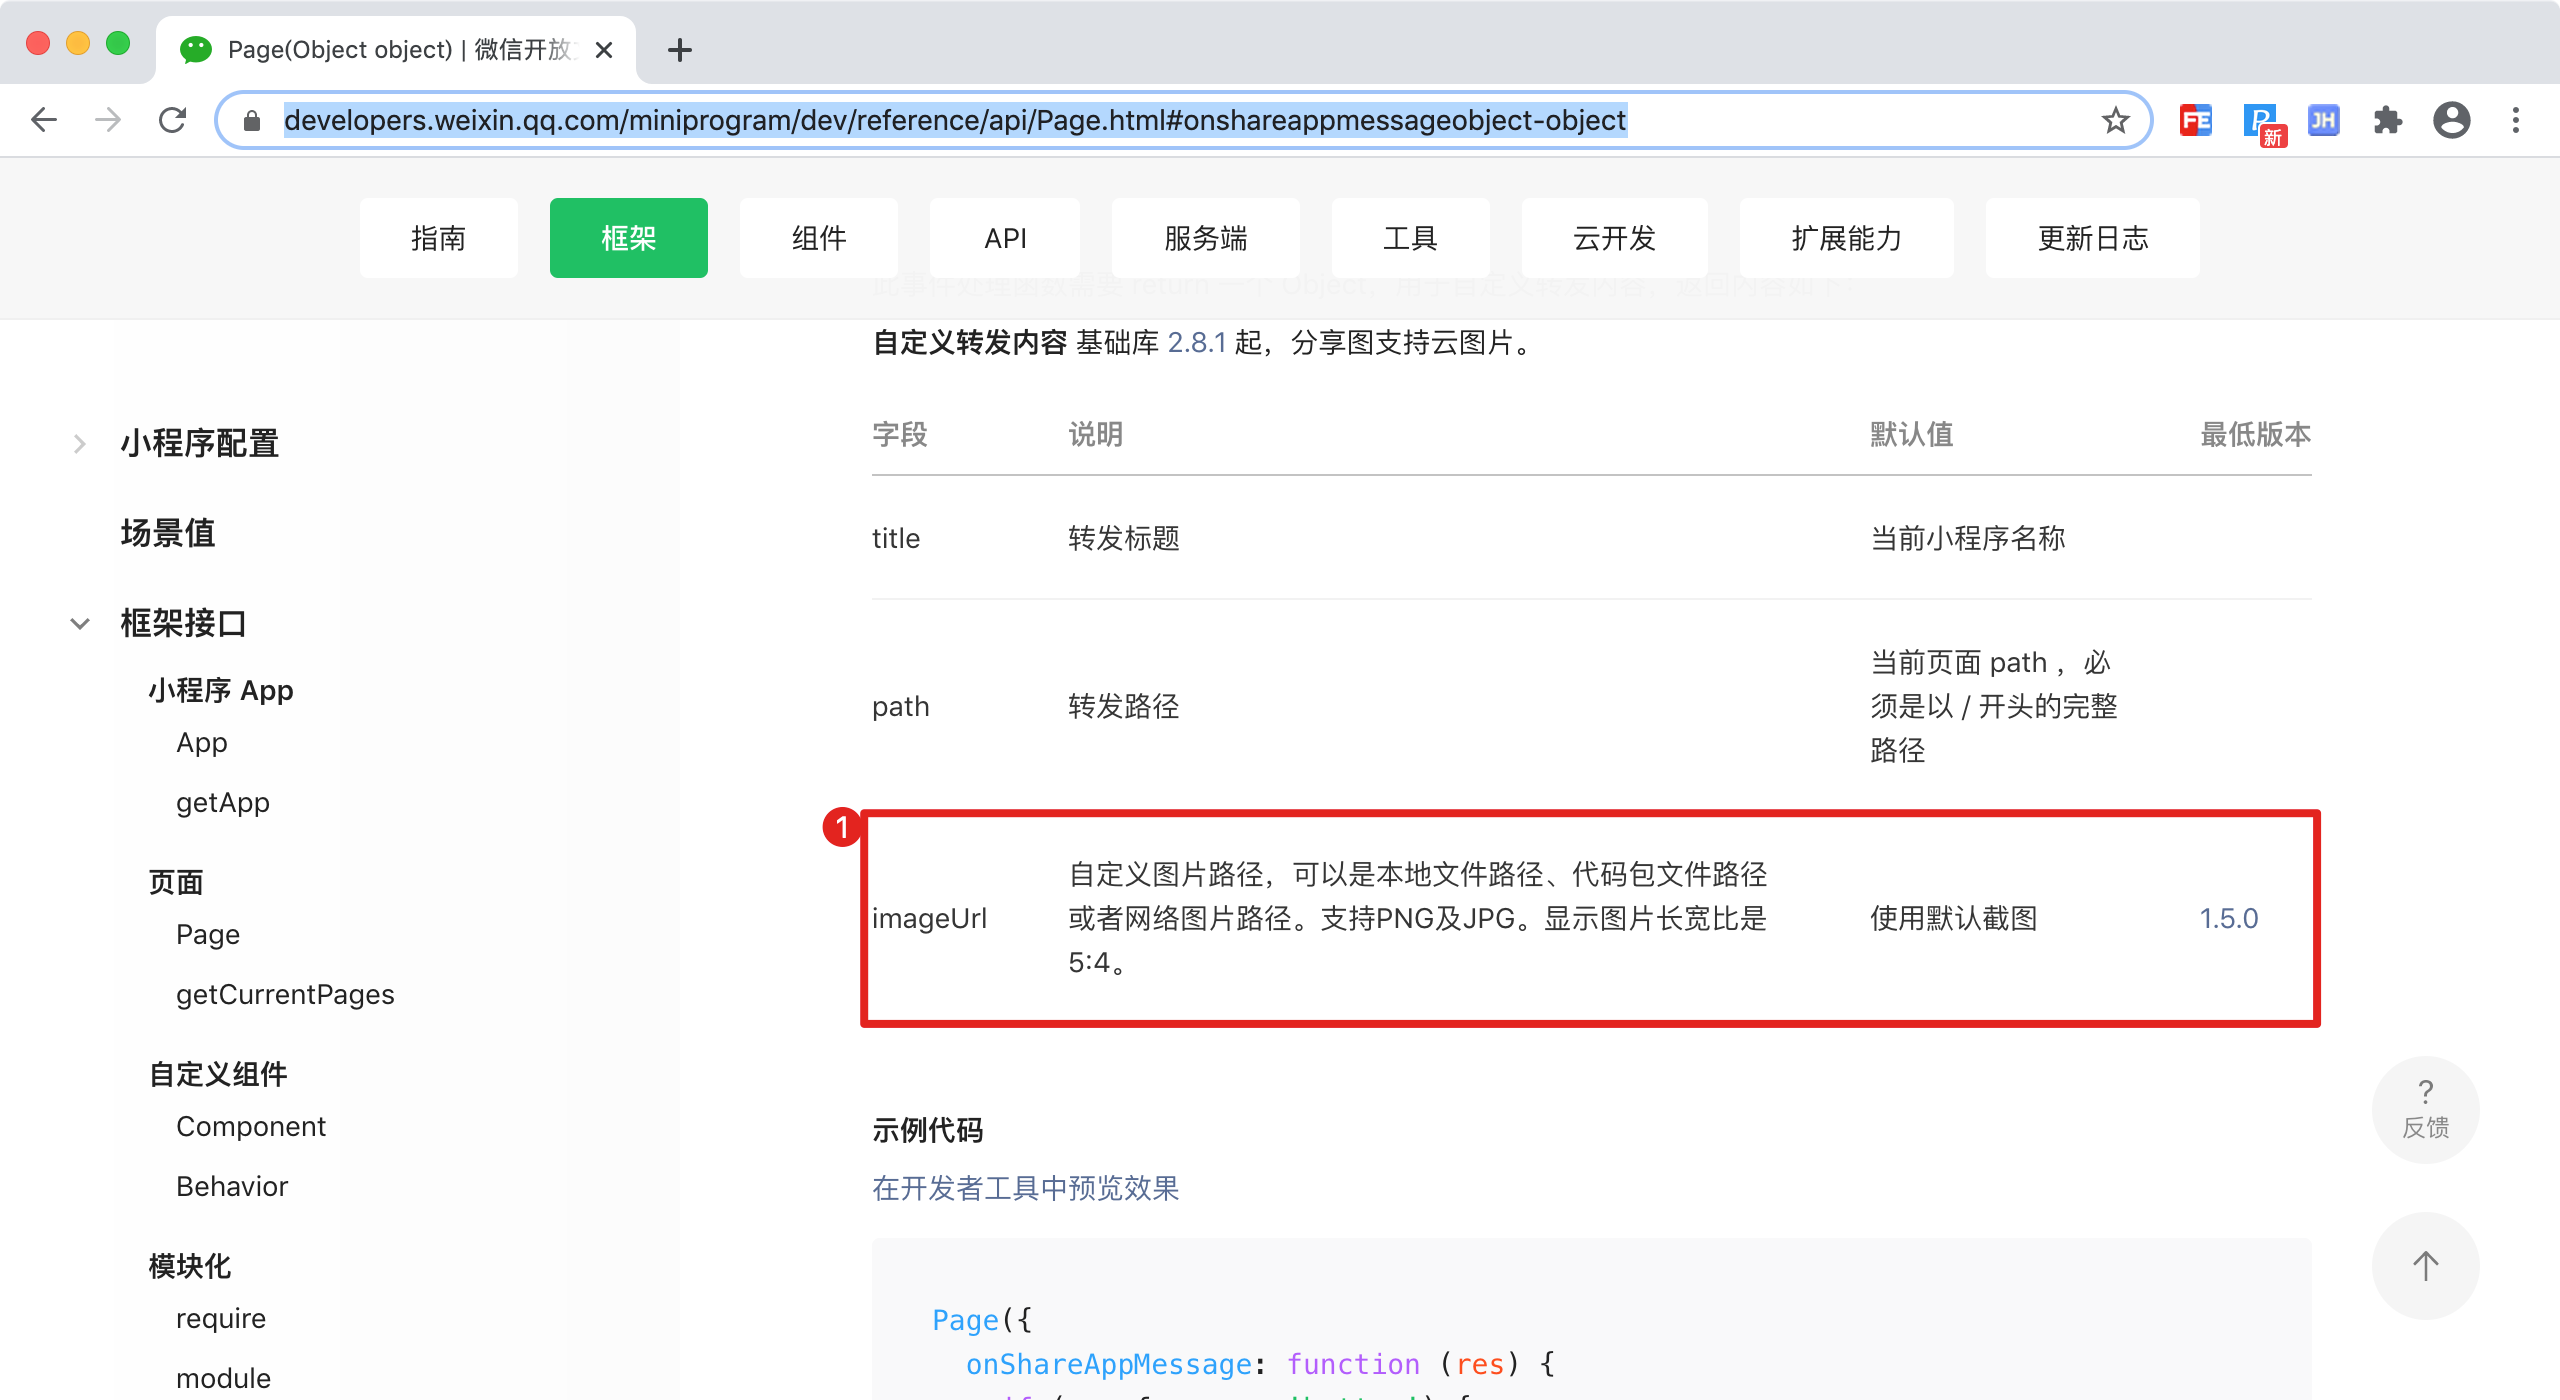Open the extensions puzzle-piece menu
2560x1400 pixels.
(2388, 120)
